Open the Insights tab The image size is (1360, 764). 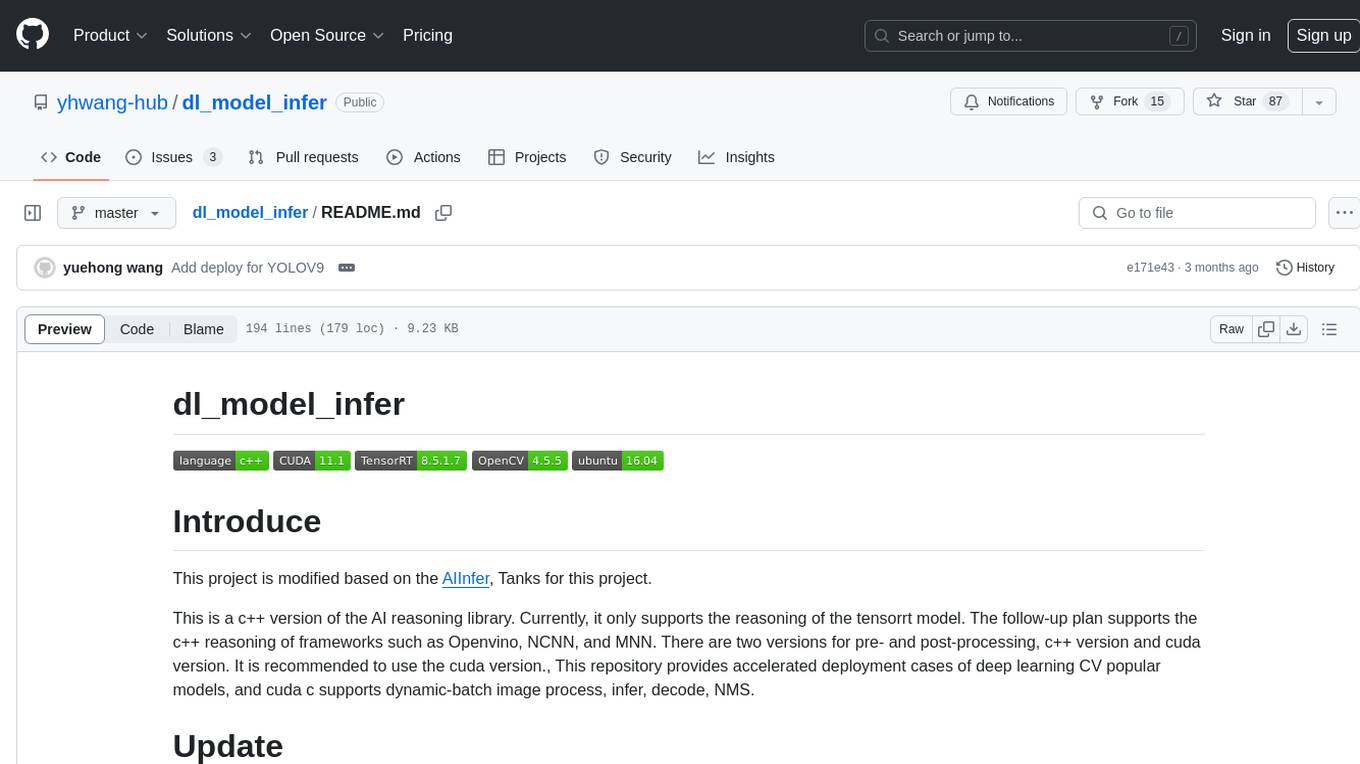[x=736, y=157]
